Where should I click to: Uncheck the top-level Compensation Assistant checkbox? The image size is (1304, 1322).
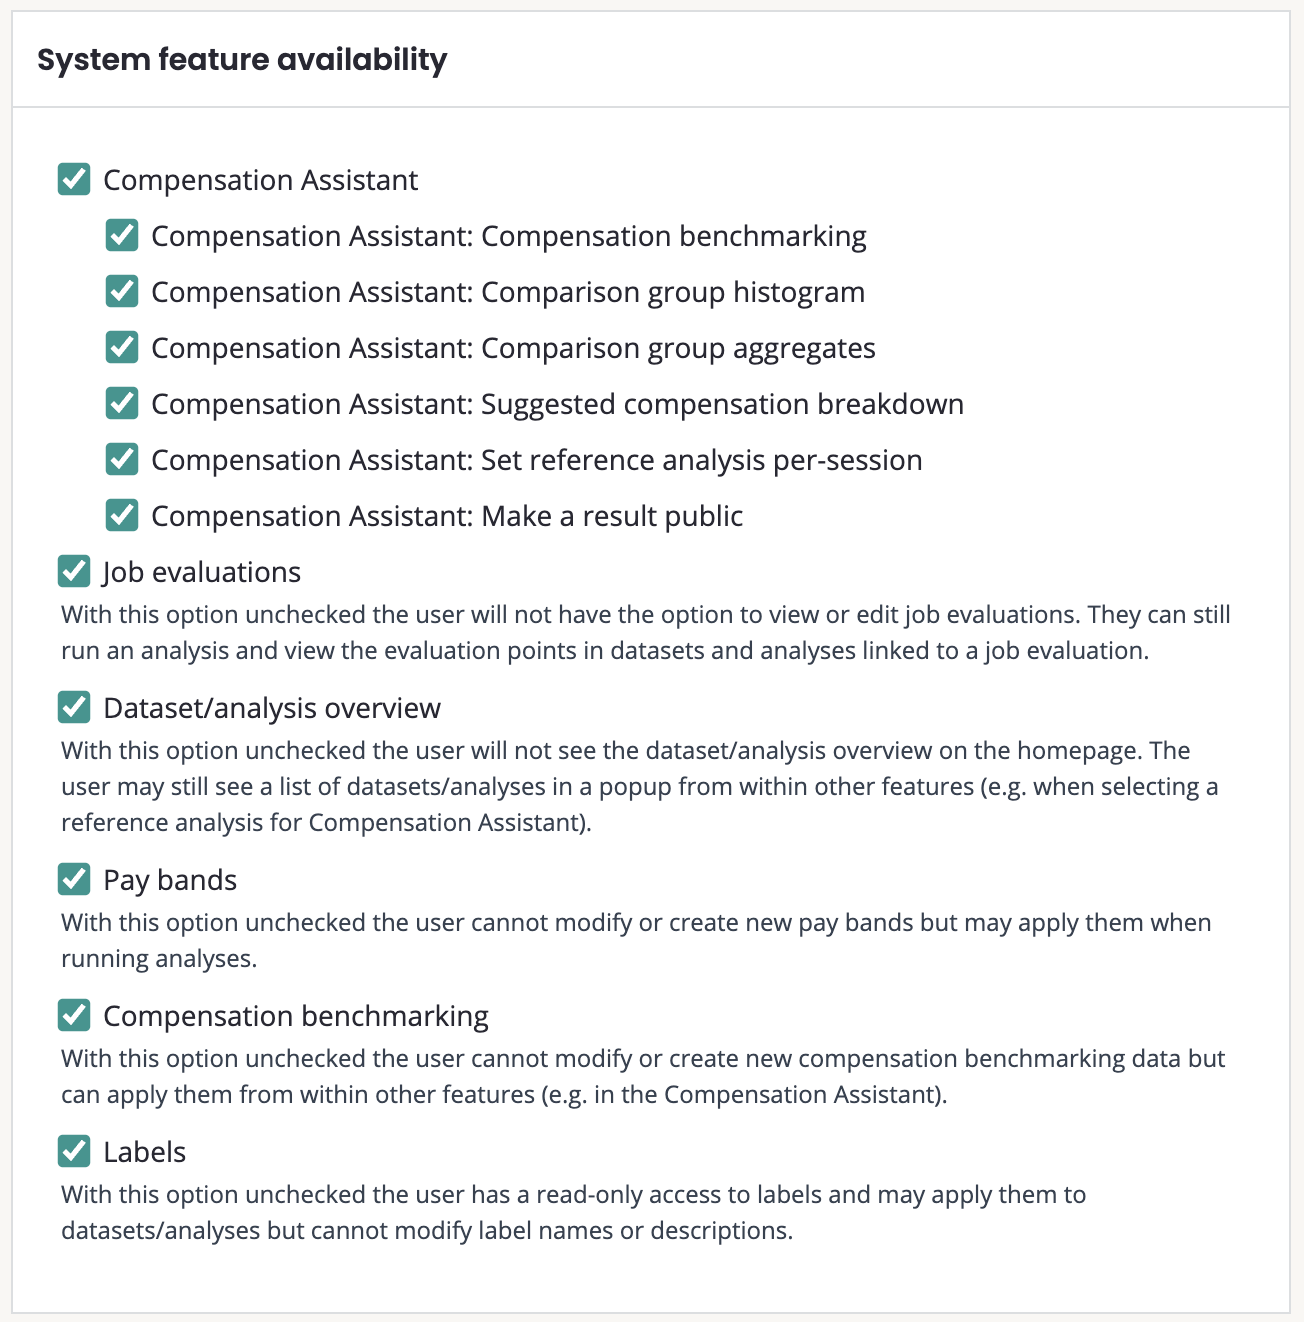[74, 180]
